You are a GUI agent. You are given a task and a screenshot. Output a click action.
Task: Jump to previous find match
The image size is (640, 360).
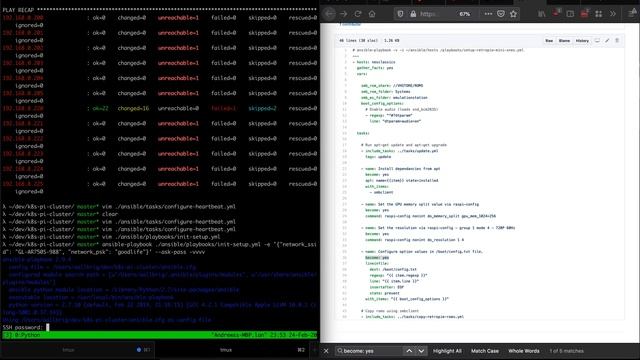(409, 351)
